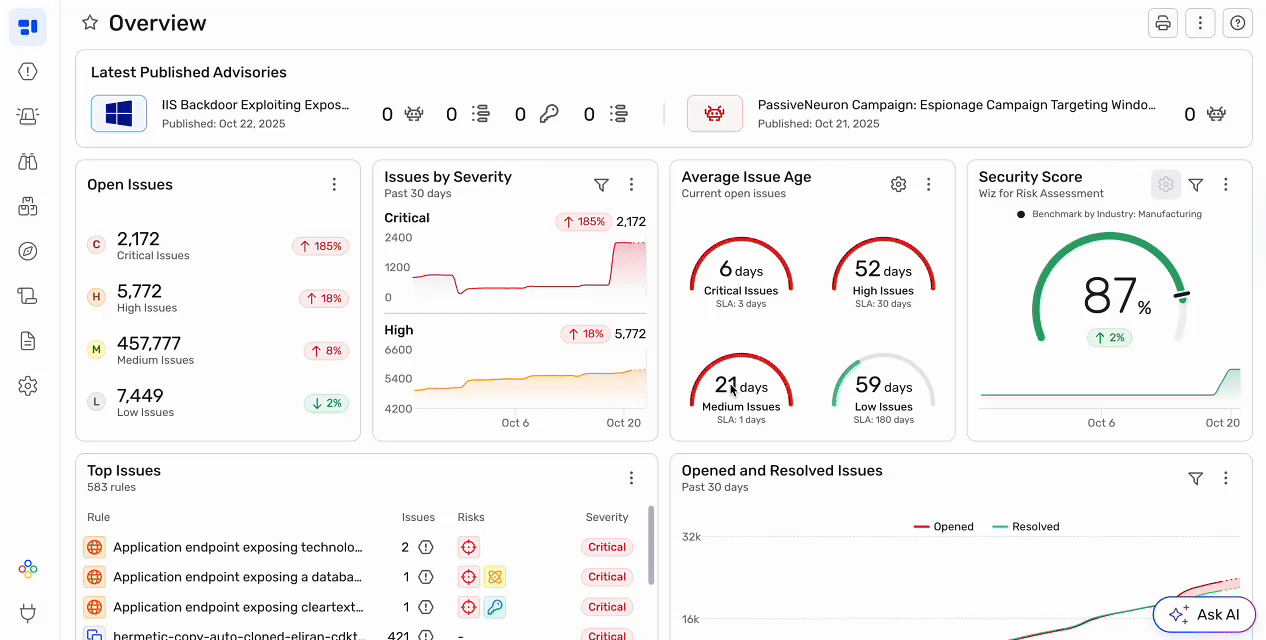Image resolution: width=1266 pixels, height=640 pixels.
Task: Open the compass explorer icon in sidebar
Action: pos(28,251)
